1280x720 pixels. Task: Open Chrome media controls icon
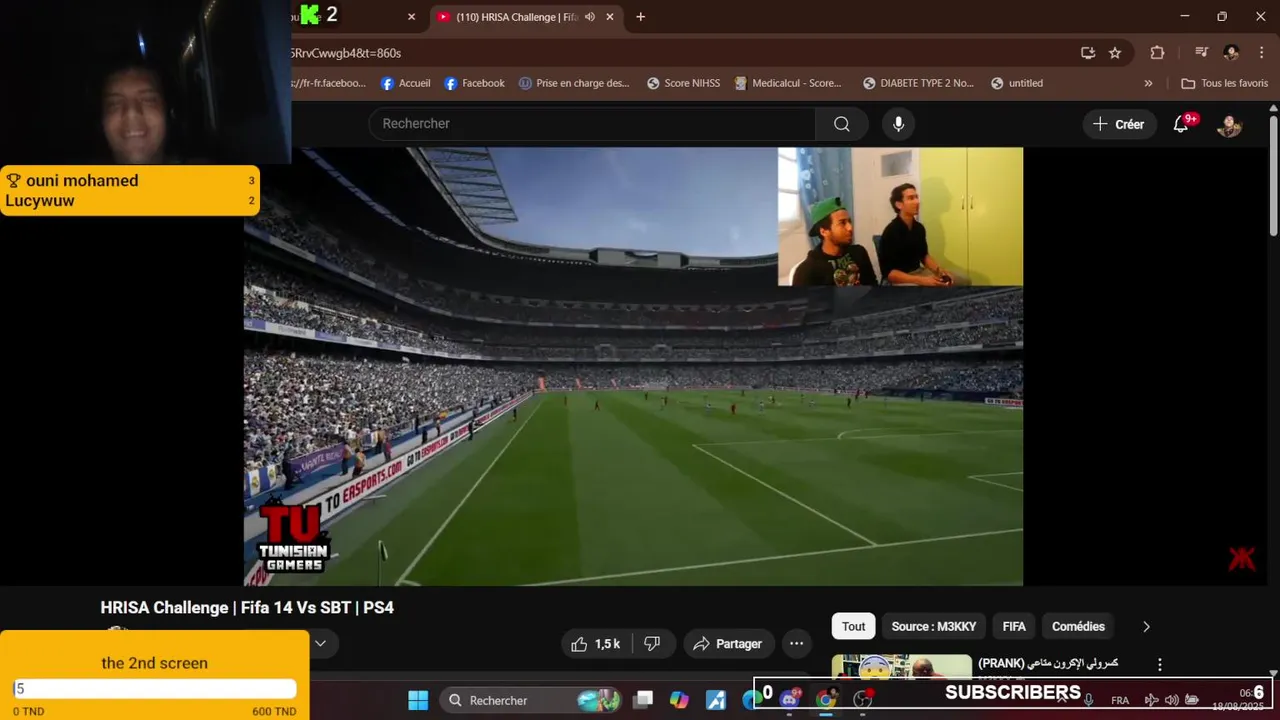[1201, 53]
